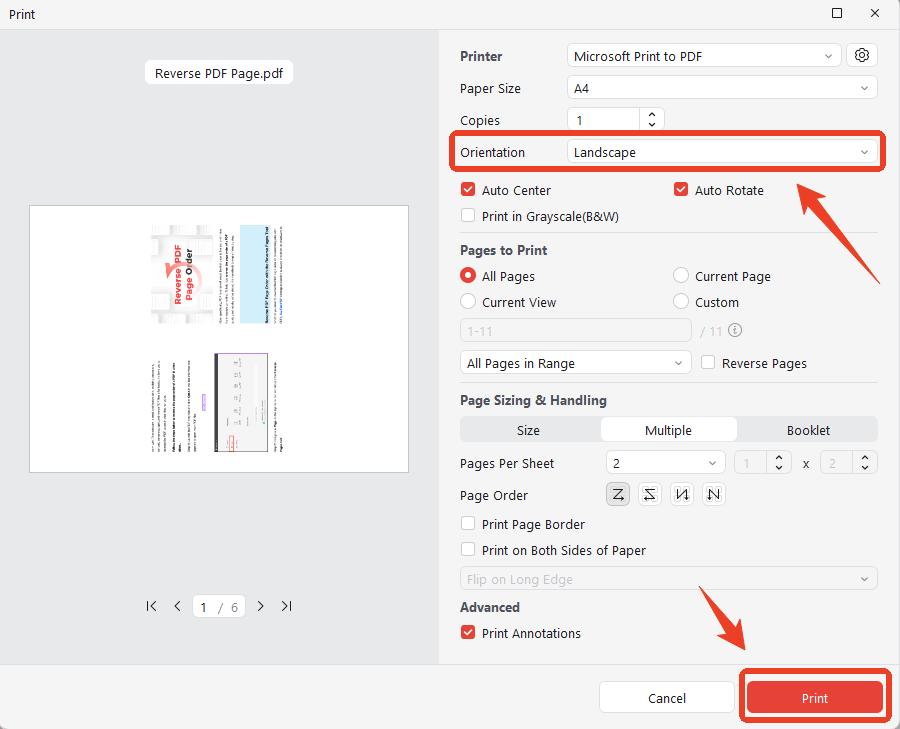
Task: Open printer properties gear icon
Action: [862, 56]
